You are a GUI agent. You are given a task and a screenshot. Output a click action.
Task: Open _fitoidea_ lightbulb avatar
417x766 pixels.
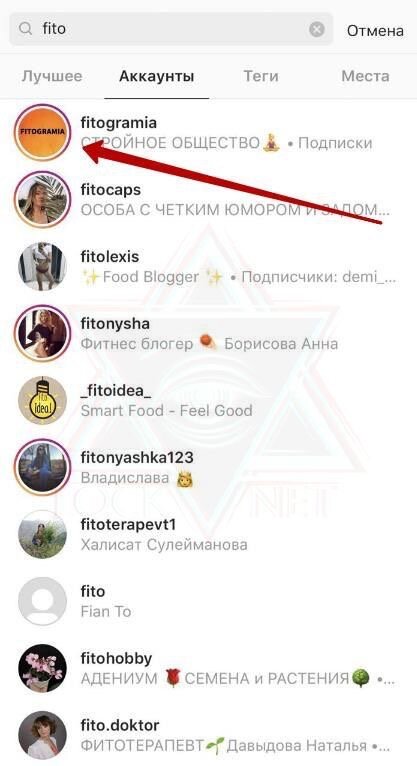click(42, 400)
